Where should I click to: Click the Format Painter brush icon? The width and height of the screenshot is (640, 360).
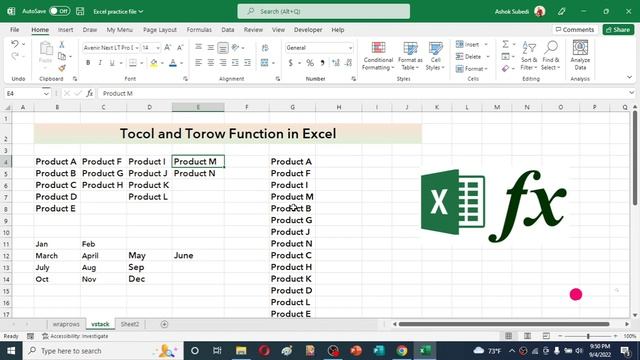(x=62, y=68)
